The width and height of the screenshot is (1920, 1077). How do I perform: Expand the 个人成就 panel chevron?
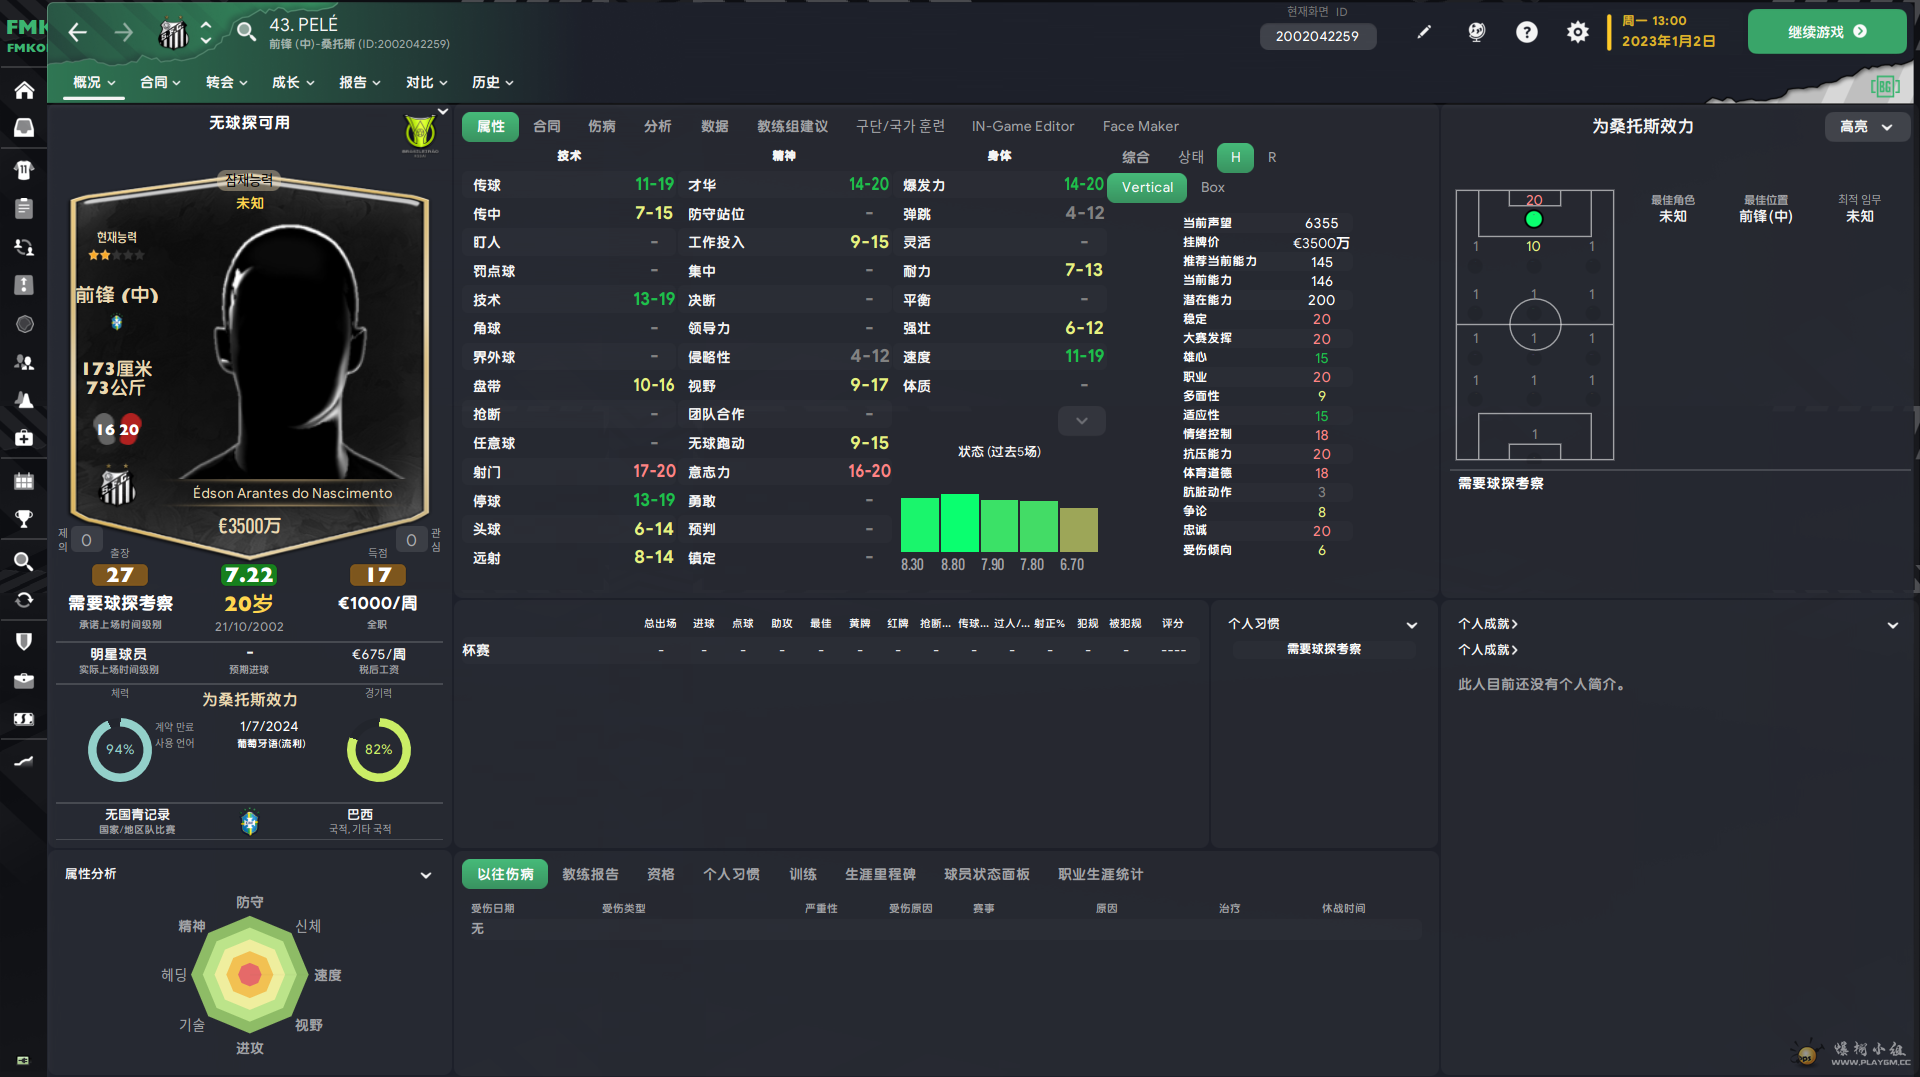1893,625
